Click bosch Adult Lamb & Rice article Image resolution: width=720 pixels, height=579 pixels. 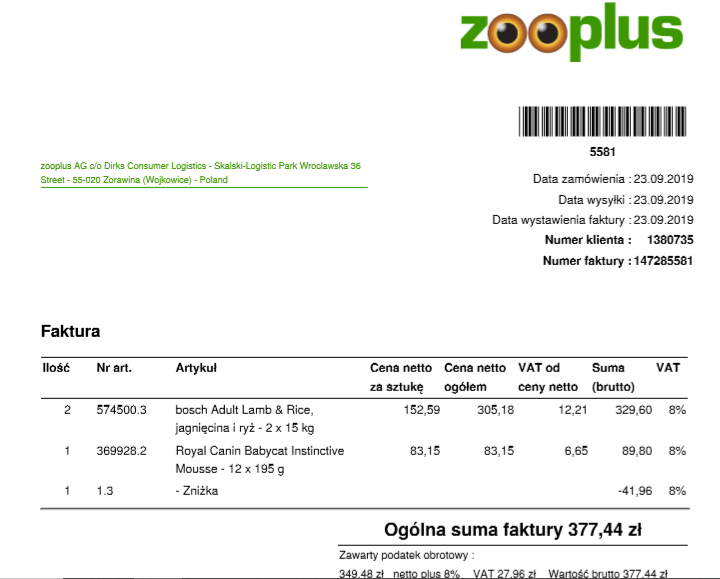[245, 419]
